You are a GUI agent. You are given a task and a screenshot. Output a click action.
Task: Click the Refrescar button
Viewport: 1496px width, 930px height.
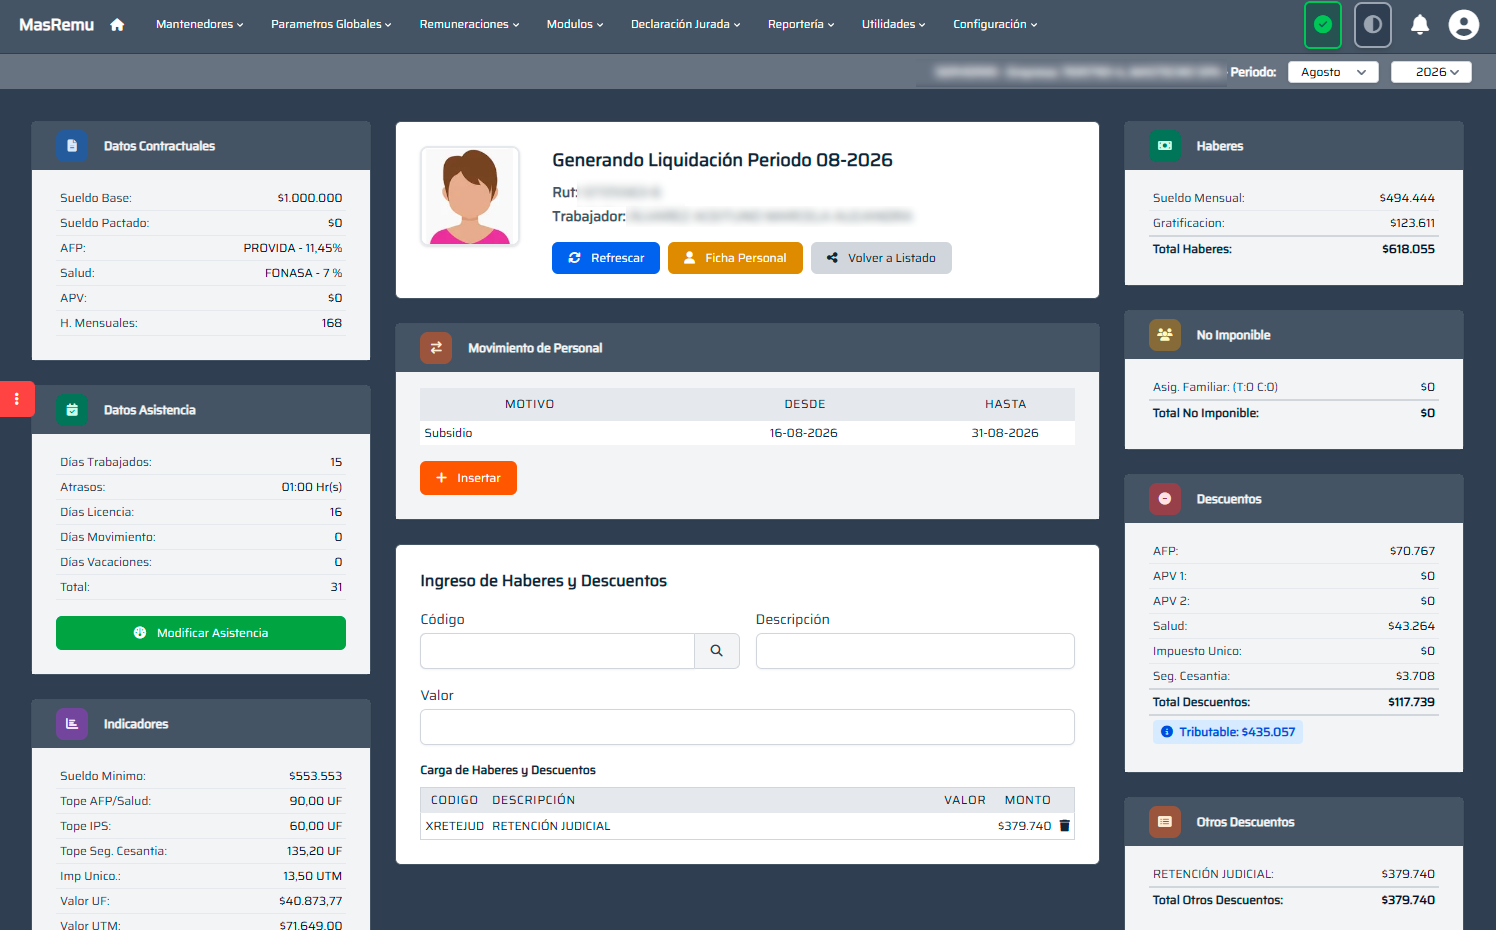[x=606, y=258]
